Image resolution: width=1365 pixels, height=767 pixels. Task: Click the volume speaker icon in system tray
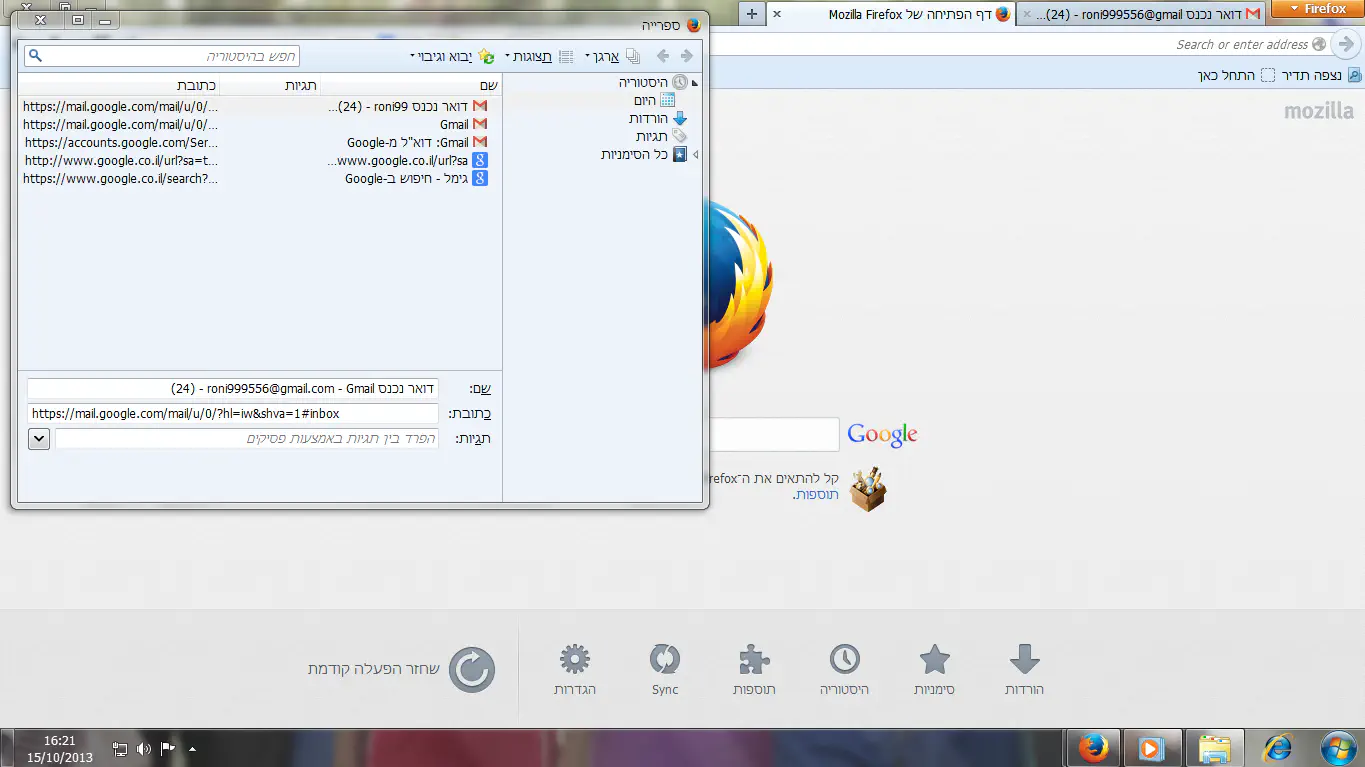143,748
